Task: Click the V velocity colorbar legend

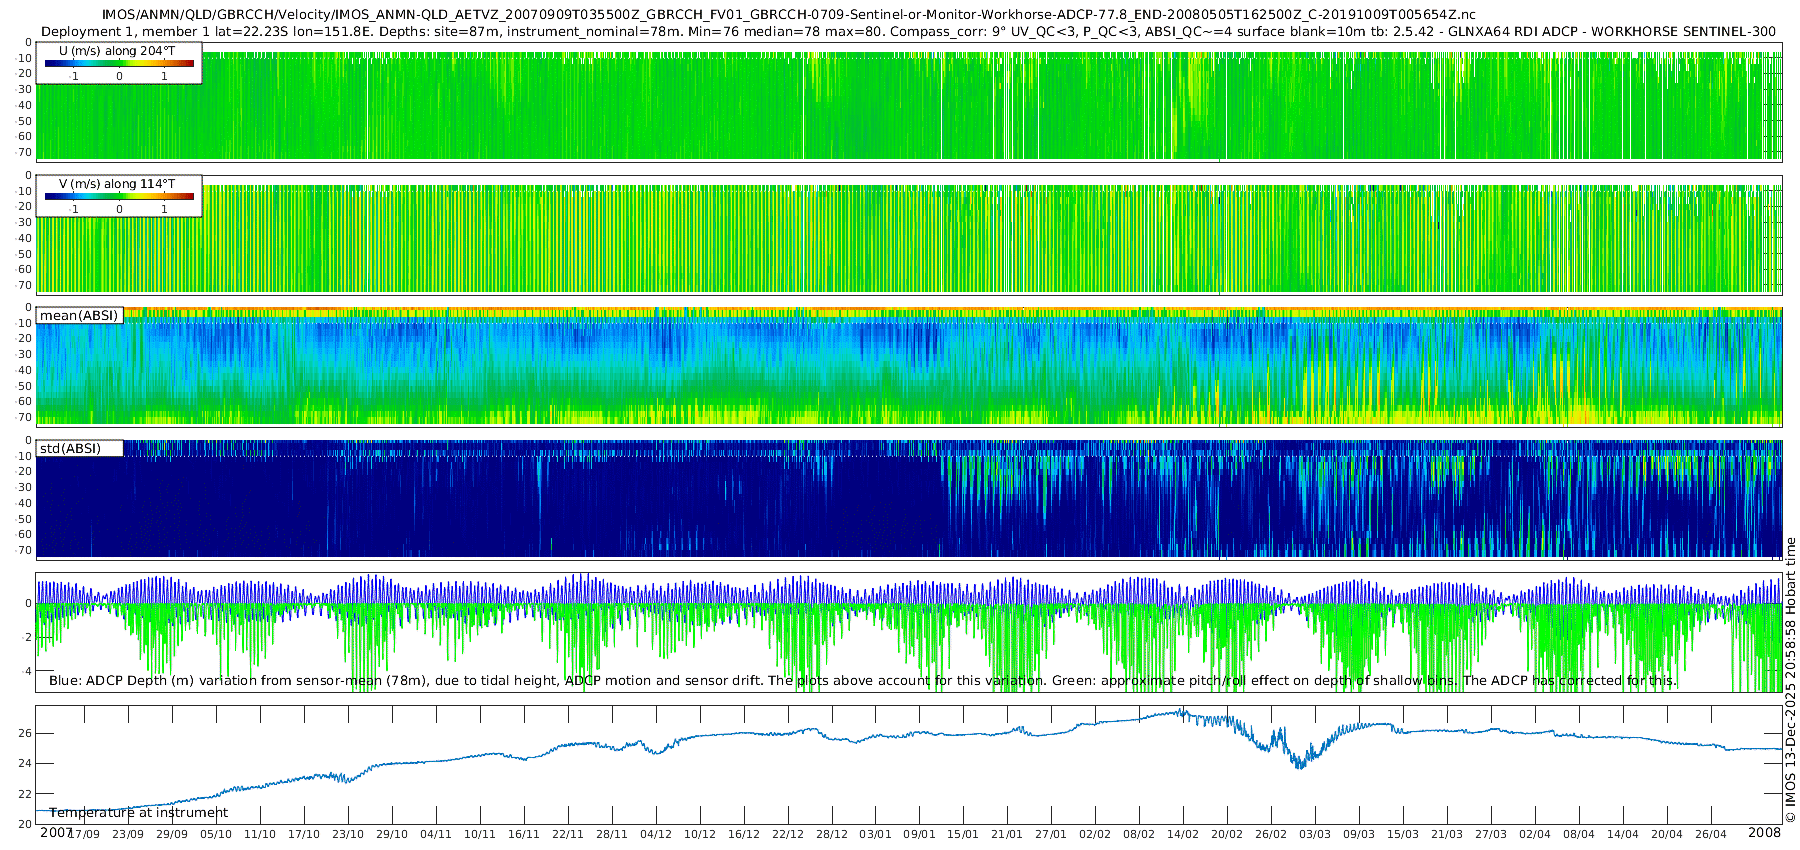Action: tap(119, 196)
